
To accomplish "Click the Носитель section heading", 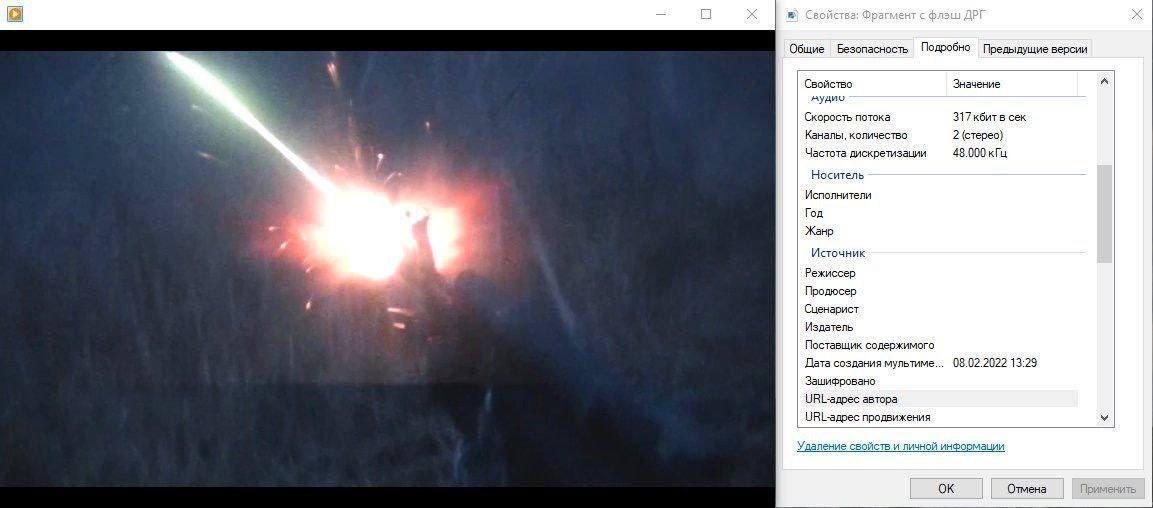I will pos(838,175).
